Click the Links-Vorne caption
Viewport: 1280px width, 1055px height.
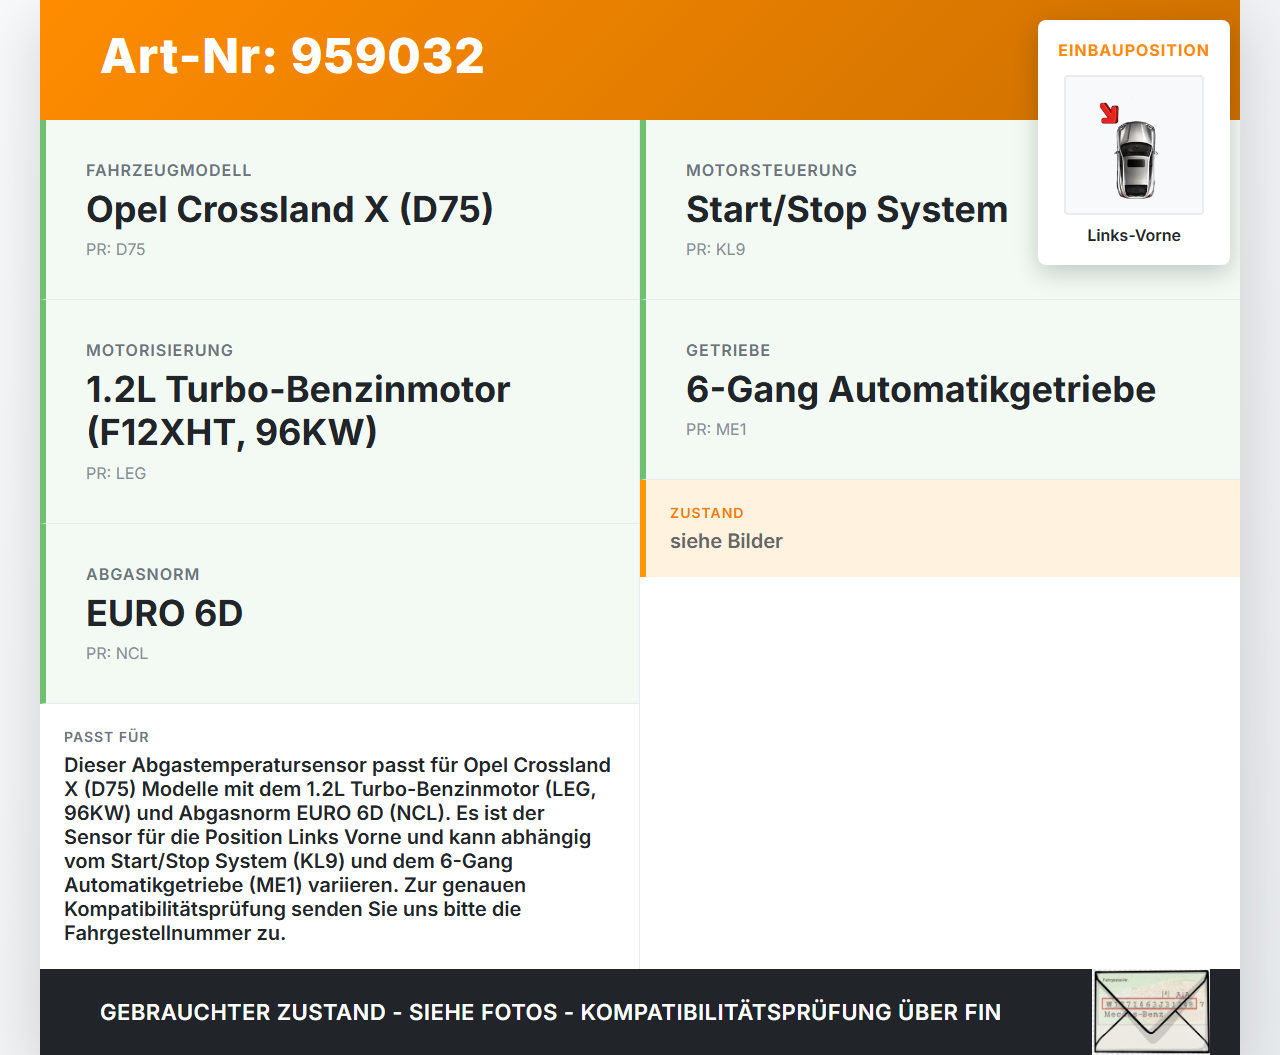(1133, 236)
